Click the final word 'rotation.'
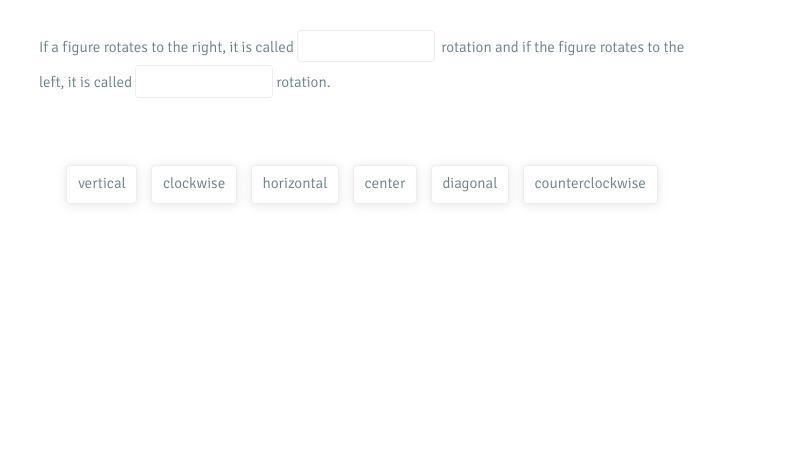Viewport: 805px width, 472px height. tap(303, 82)
